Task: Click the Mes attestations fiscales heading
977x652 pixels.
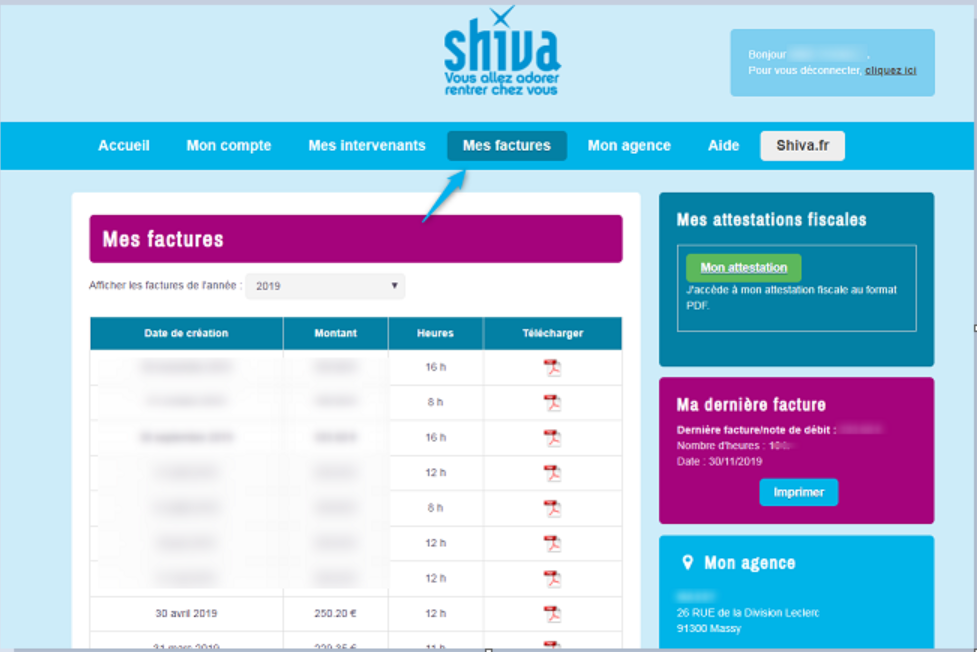Action: pos(771,220)
